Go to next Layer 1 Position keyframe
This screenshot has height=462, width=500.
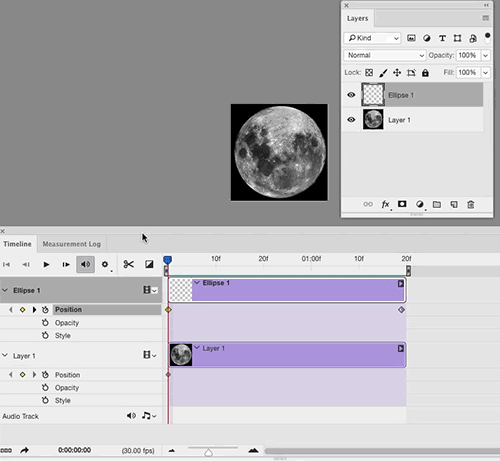click(x=34, y=375)
